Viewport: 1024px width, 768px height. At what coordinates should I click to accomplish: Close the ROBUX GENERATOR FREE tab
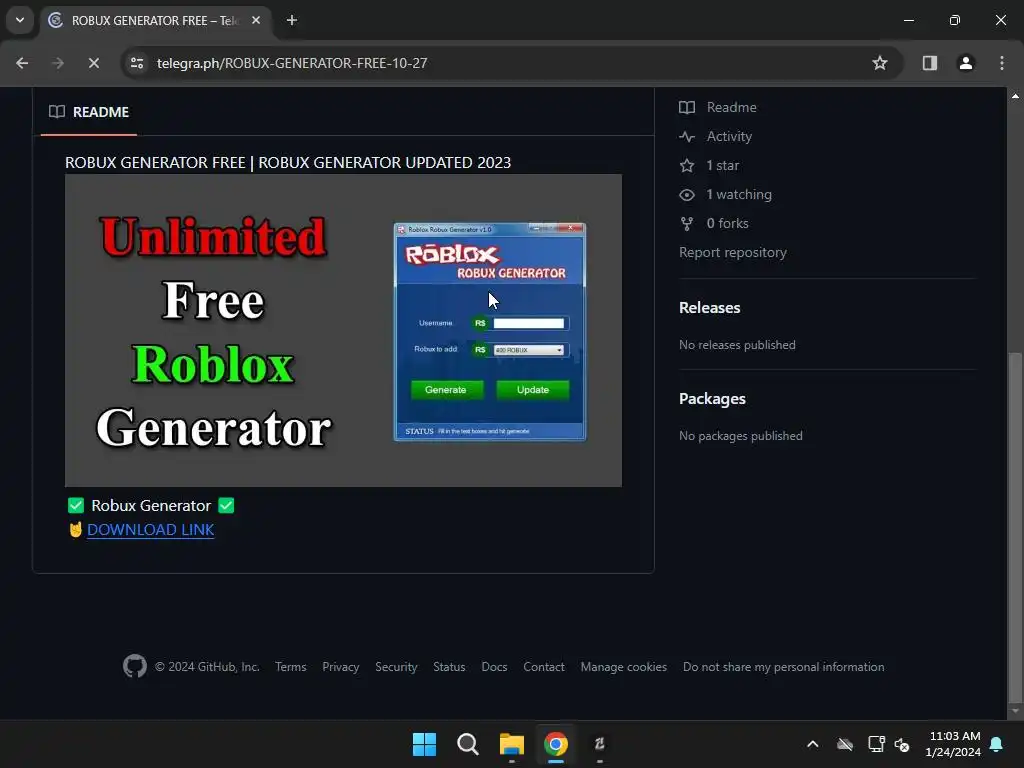(x=256, y=20)
